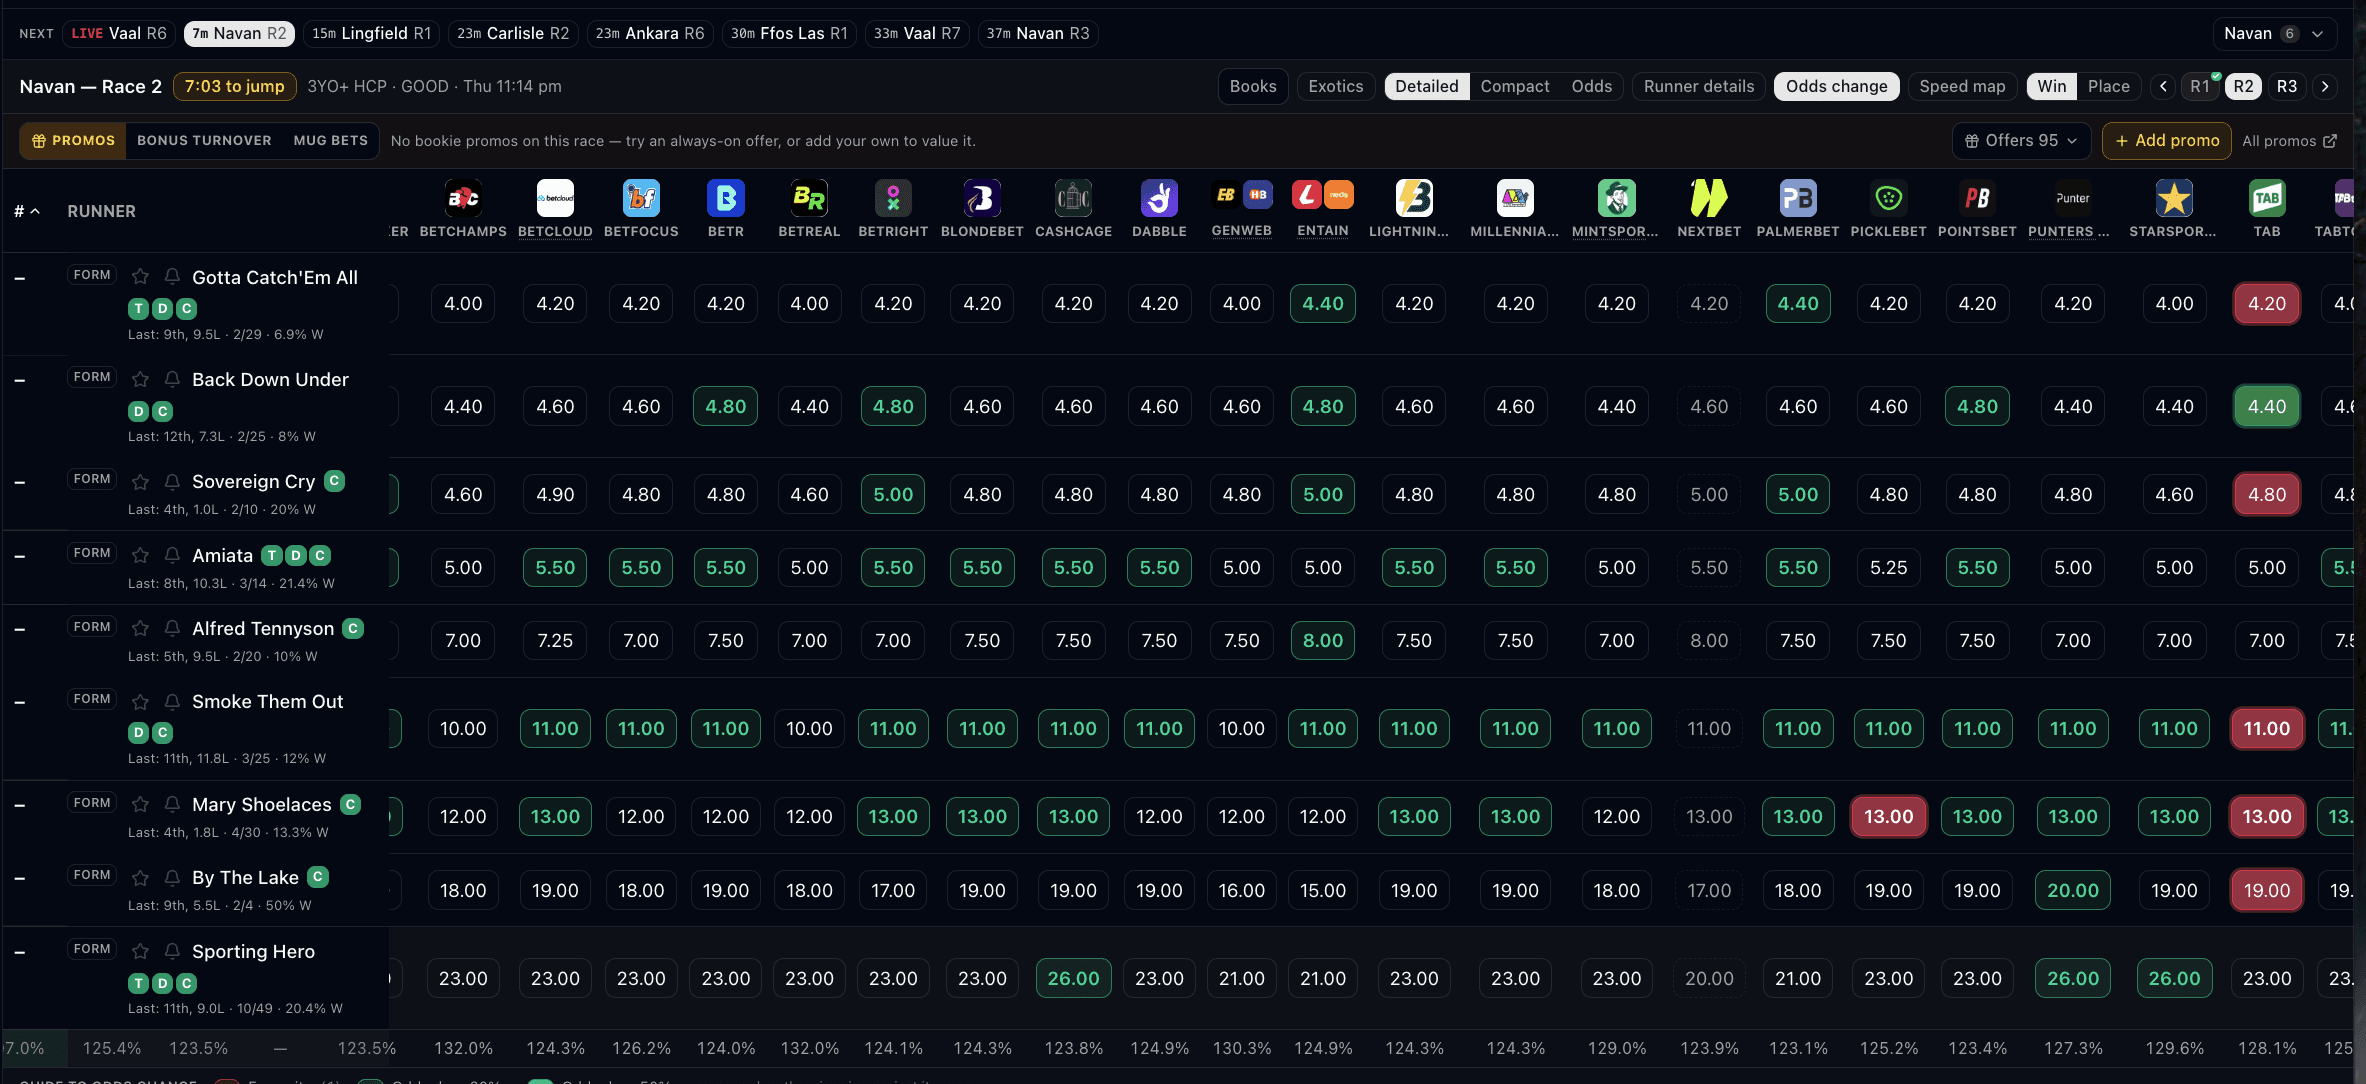The height and width of the screenshot is (1084, 2366).
Task: Click the 7:03 to jump countdown
Action: point(234,86)
